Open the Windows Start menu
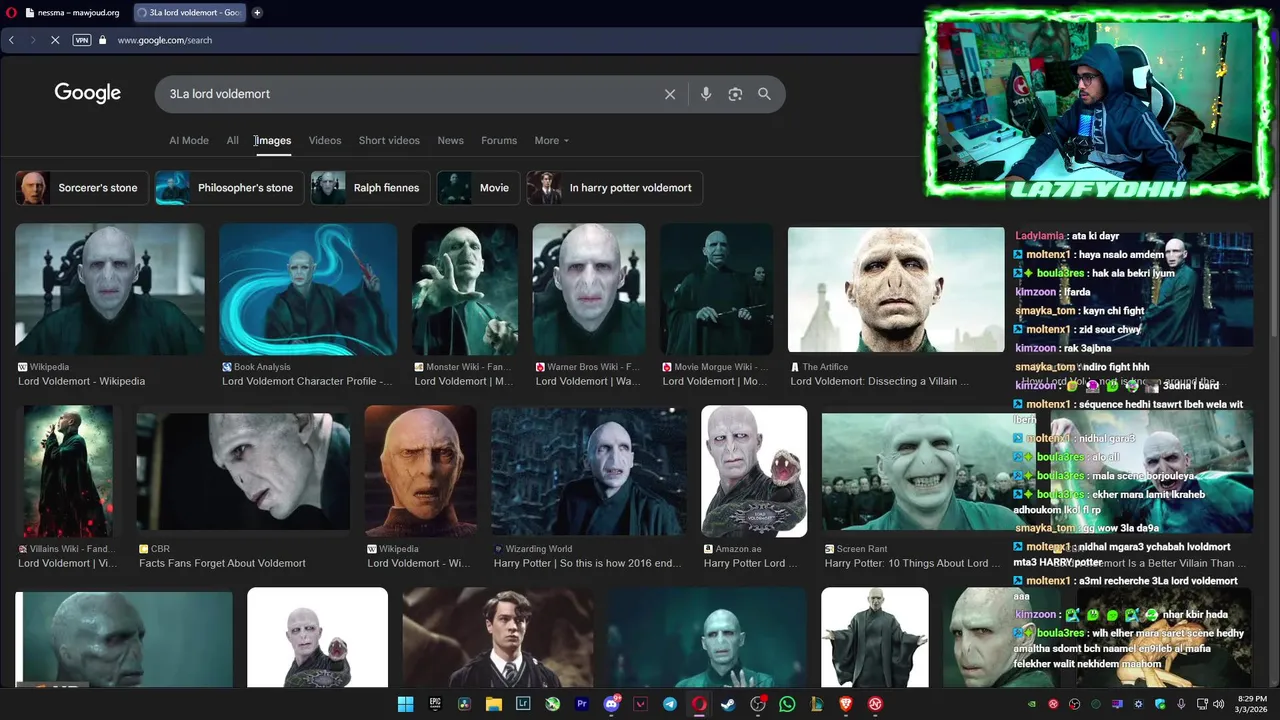 [x=405, y=704]
